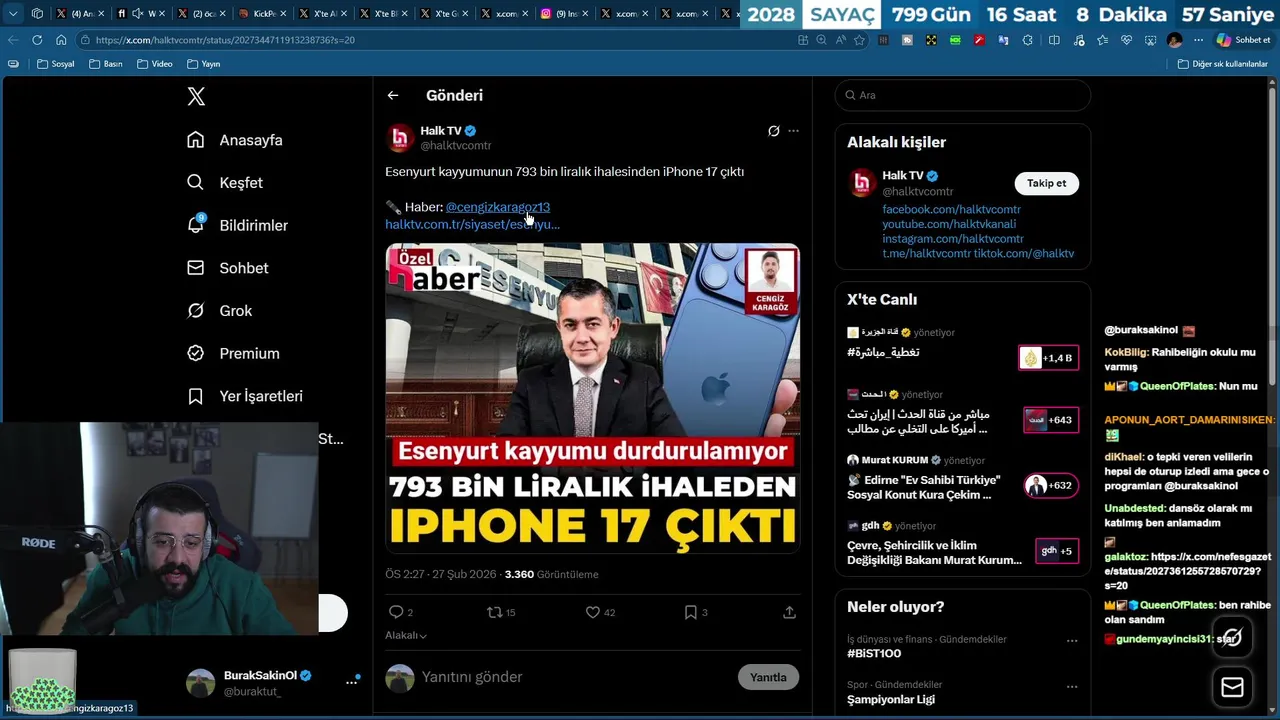
Task: Open browser profile avatar
Action: click(1175, 40)
